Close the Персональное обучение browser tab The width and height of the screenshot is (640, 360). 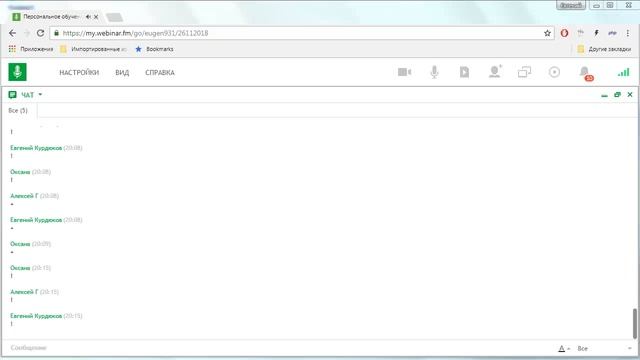(96, 17)
